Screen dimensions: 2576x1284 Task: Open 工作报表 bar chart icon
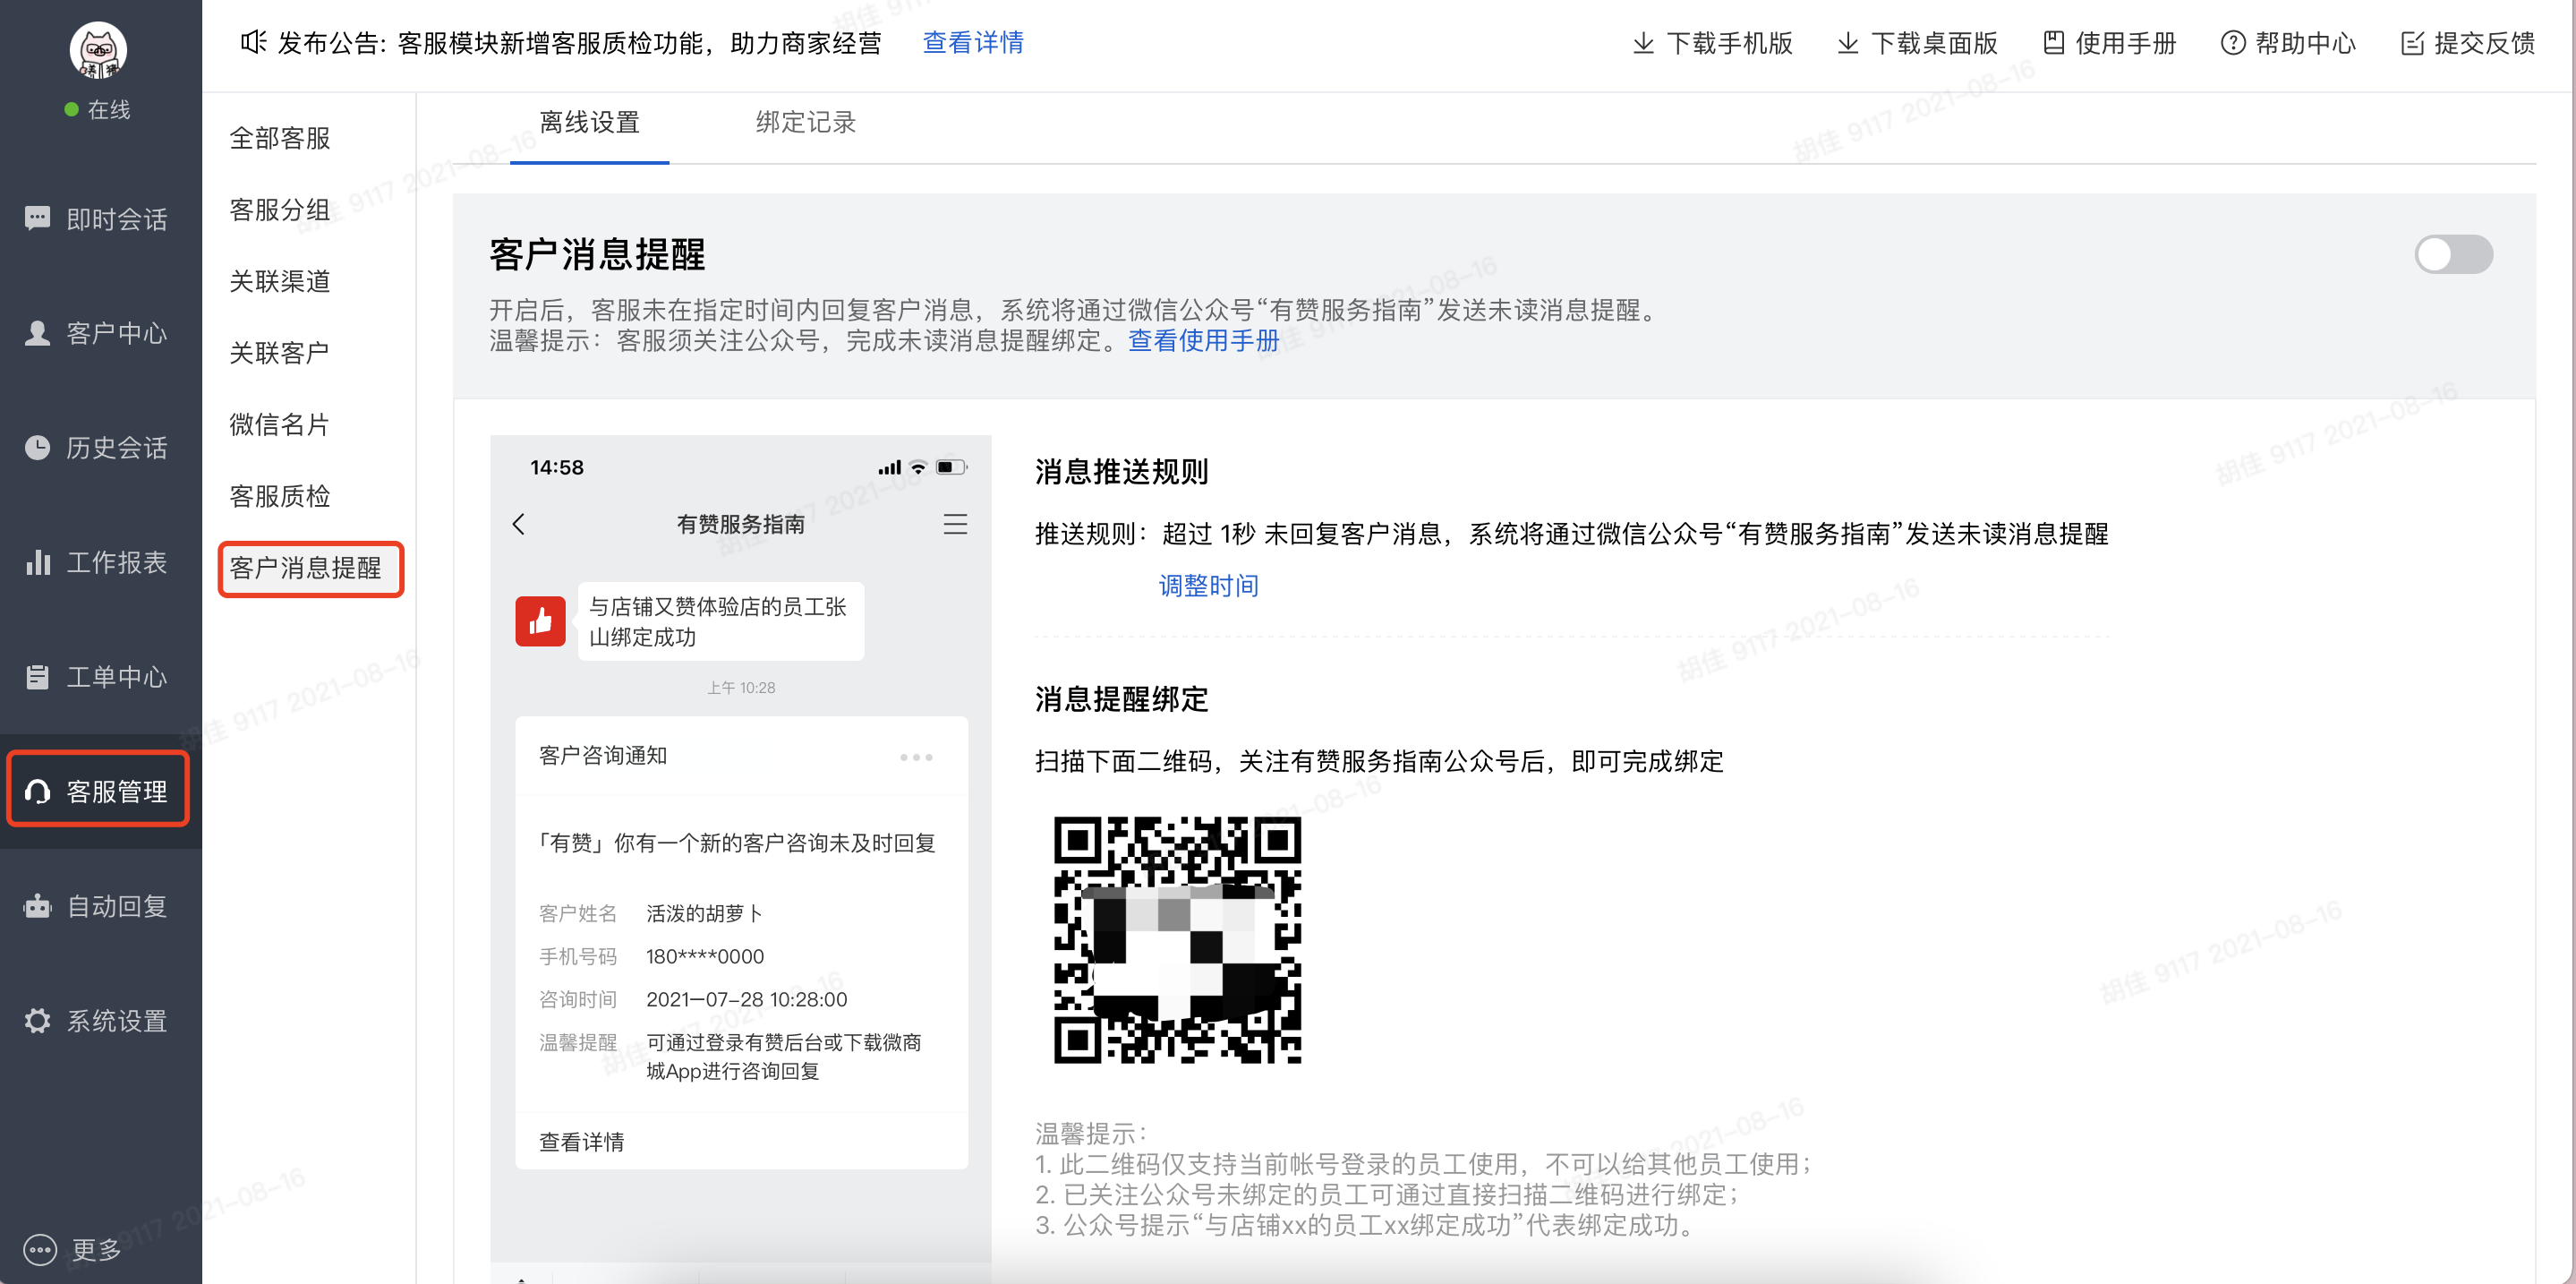pos(37,562)
